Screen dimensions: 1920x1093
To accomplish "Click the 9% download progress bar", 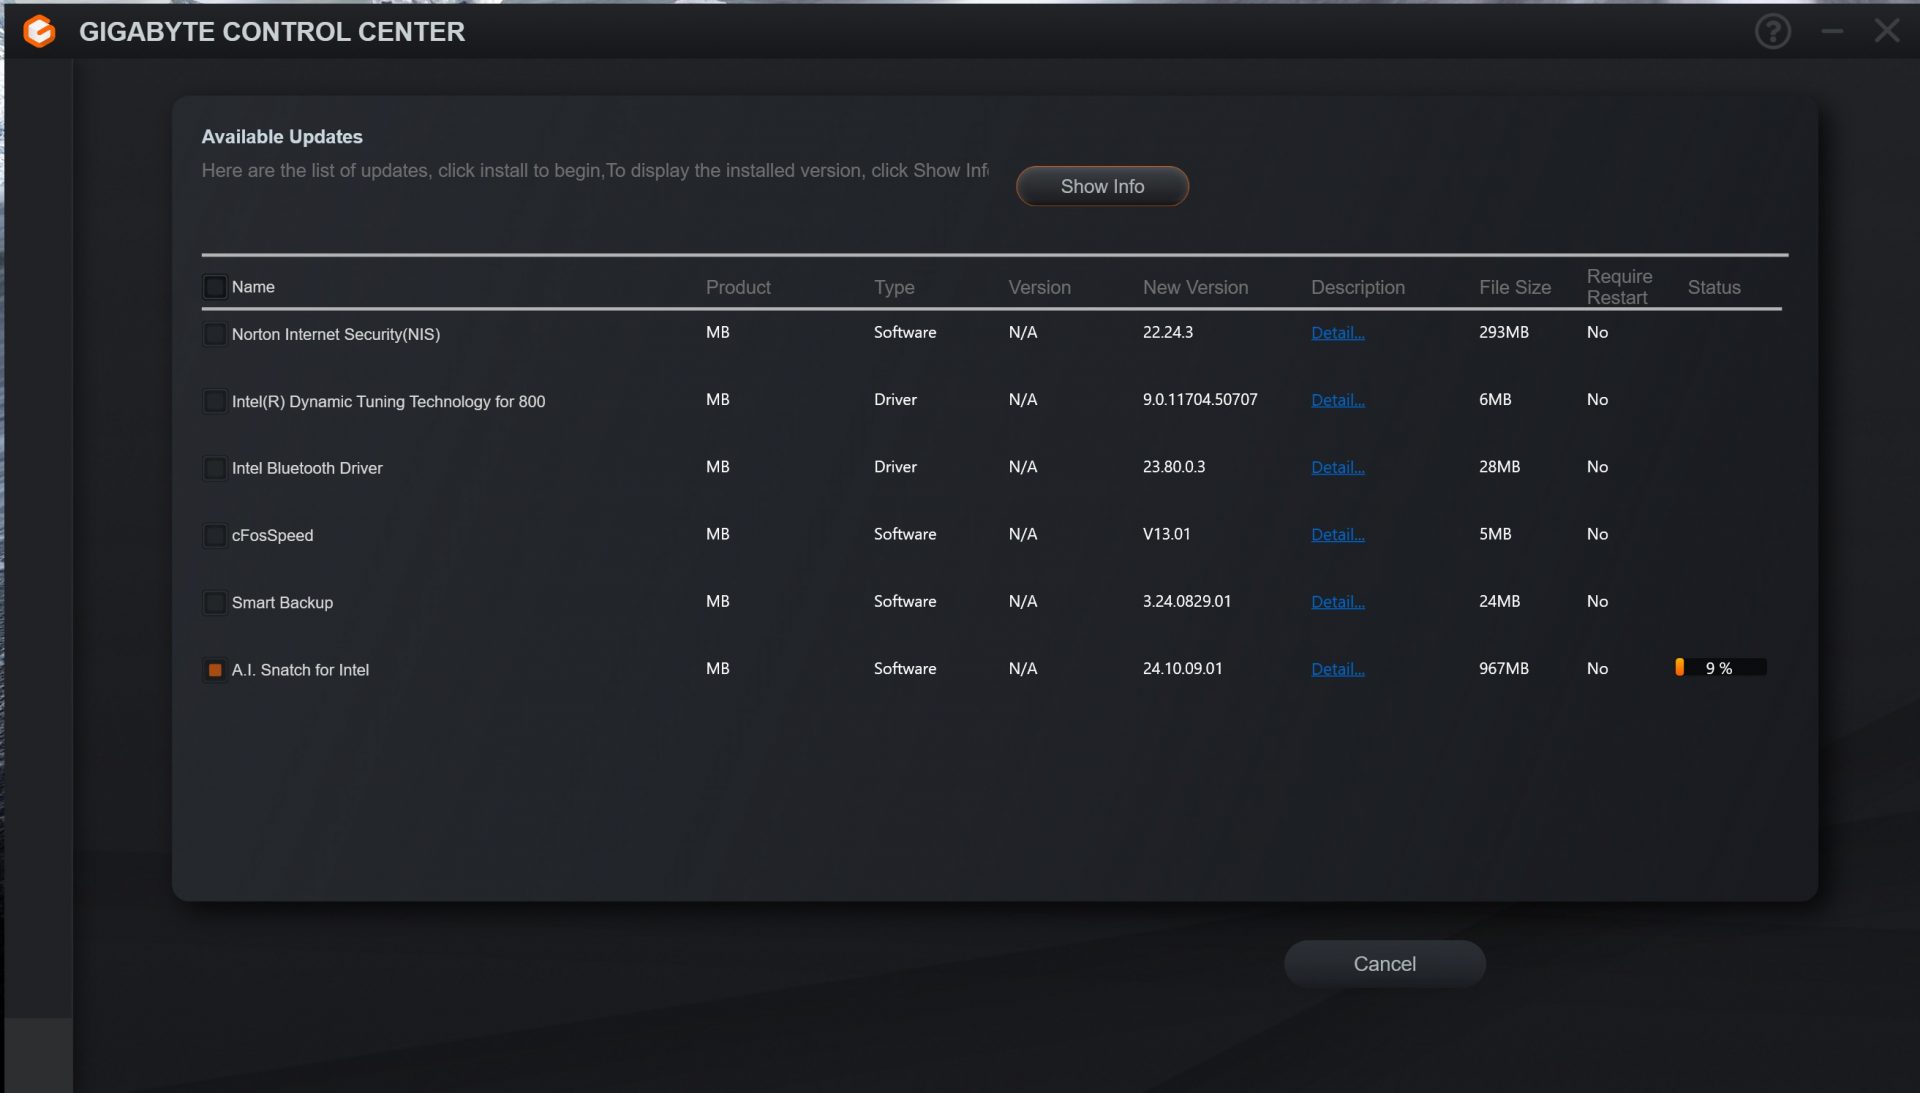I will click(x=1720, y=668).
